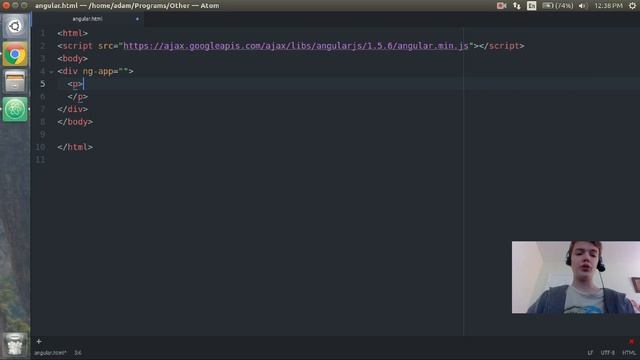
Task: Click the webcam video overlay
Action: coord(576,277)
